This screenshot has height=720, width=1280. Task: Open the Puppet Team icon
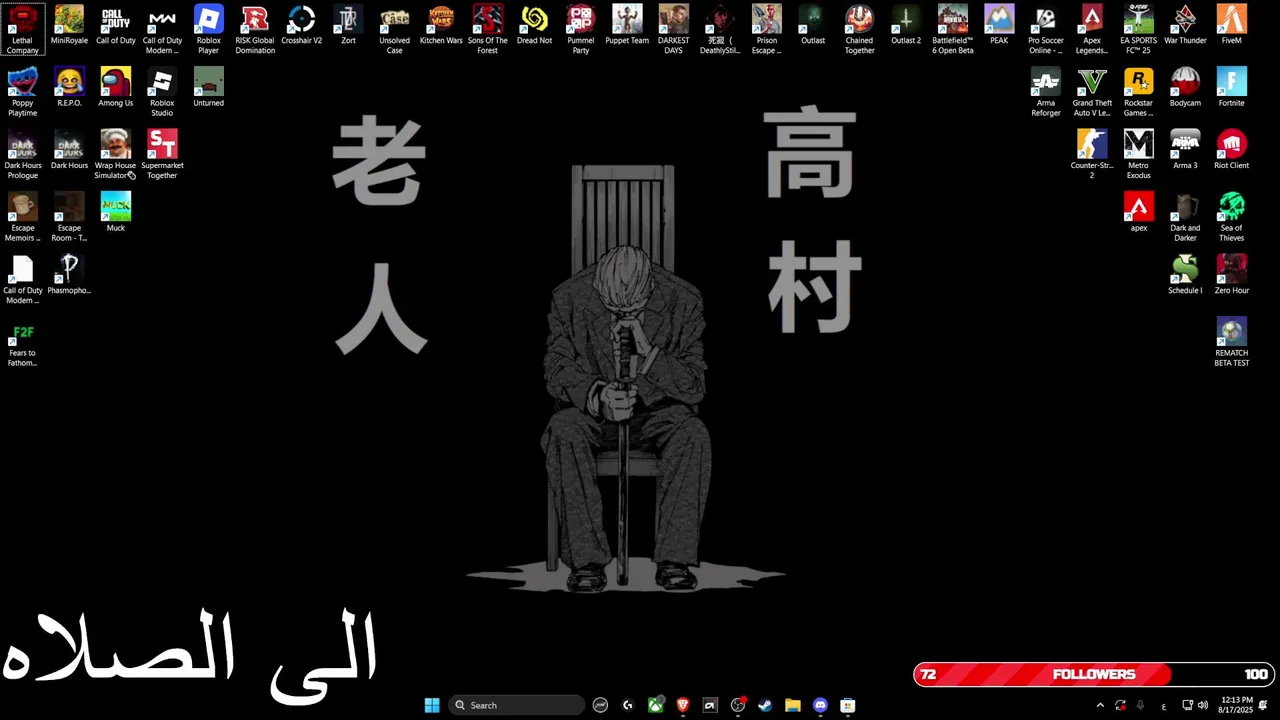[627, 26]
